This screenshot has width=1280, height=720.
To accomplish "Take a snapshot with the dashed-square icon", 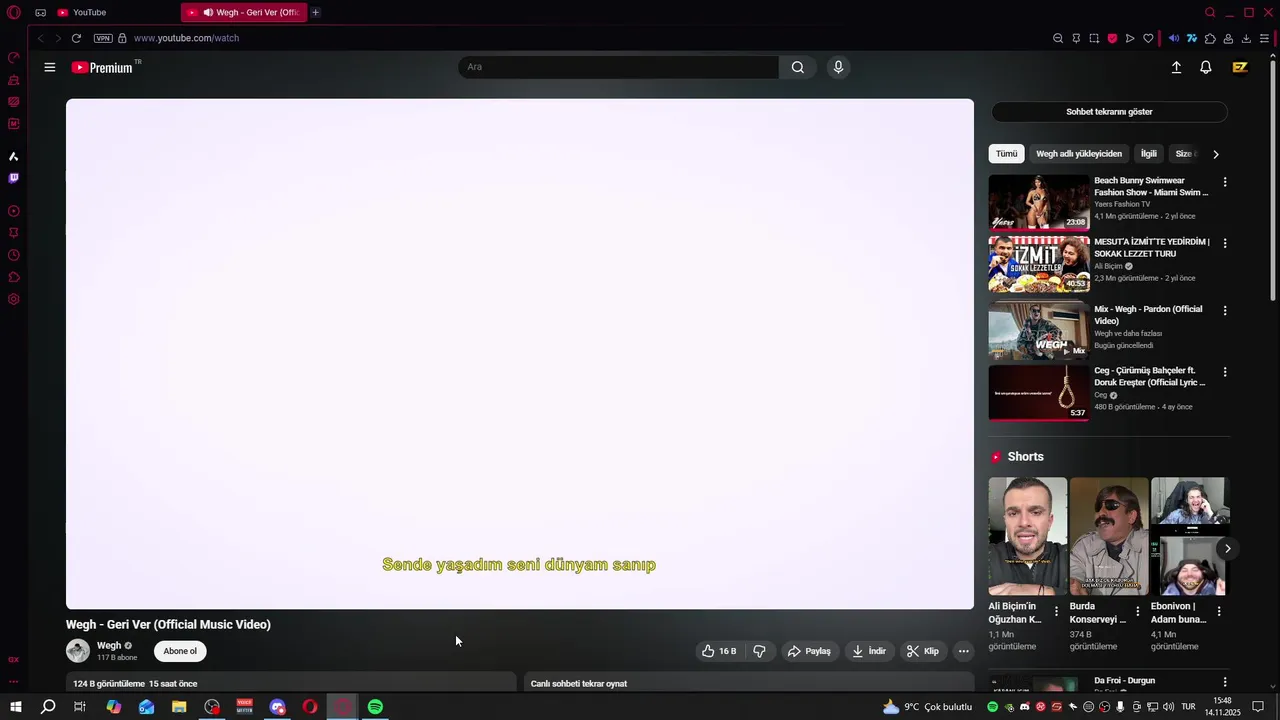I will coord(1094,38).
